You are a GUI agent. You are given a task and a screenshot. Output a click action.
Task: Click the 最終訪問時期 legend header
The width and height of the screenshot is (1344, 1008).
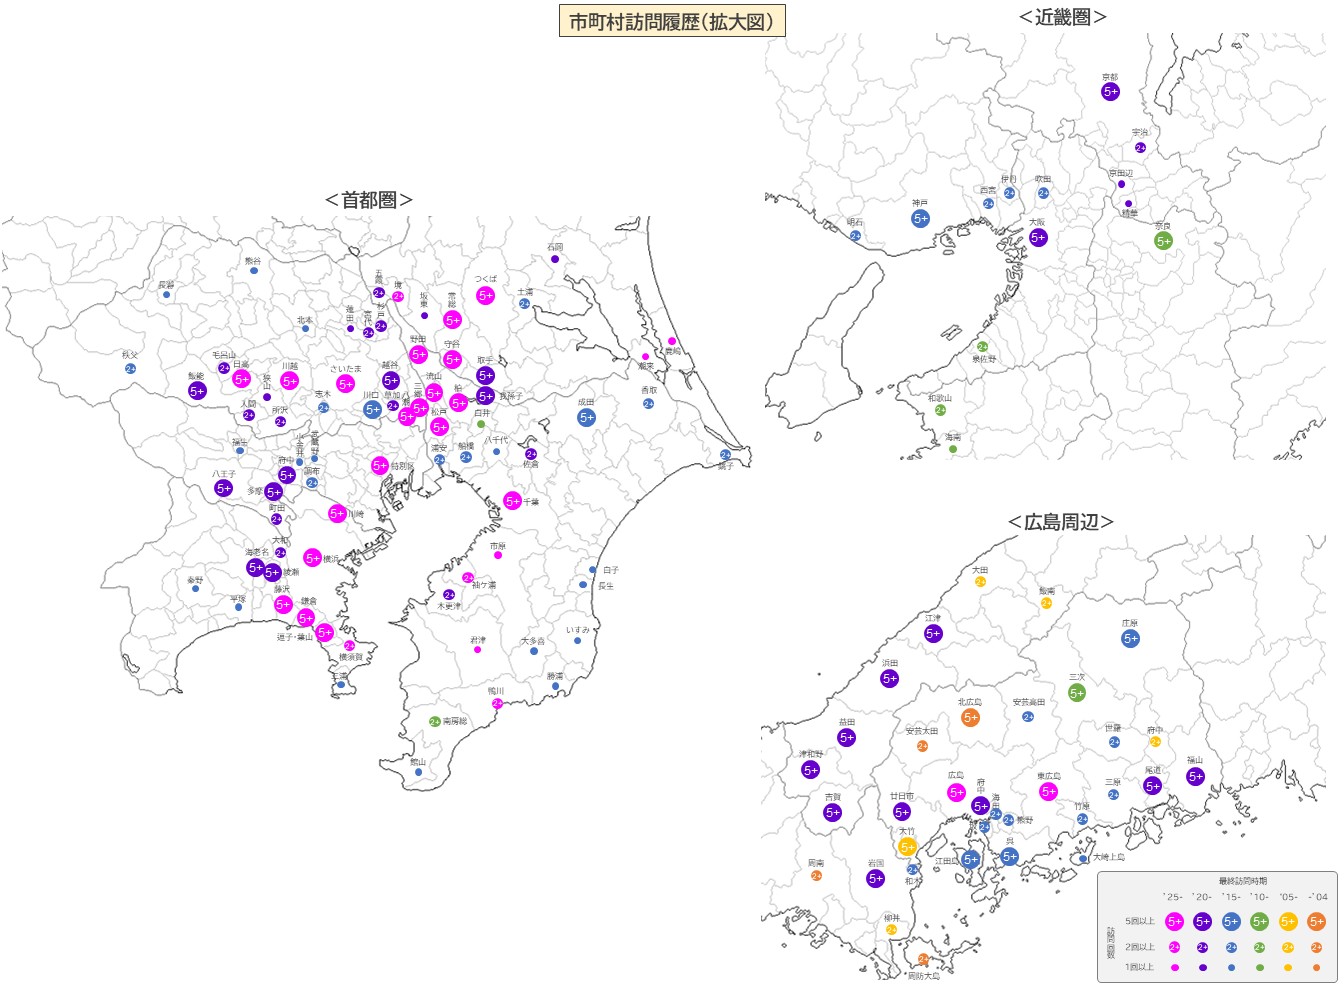(1243, 881)
